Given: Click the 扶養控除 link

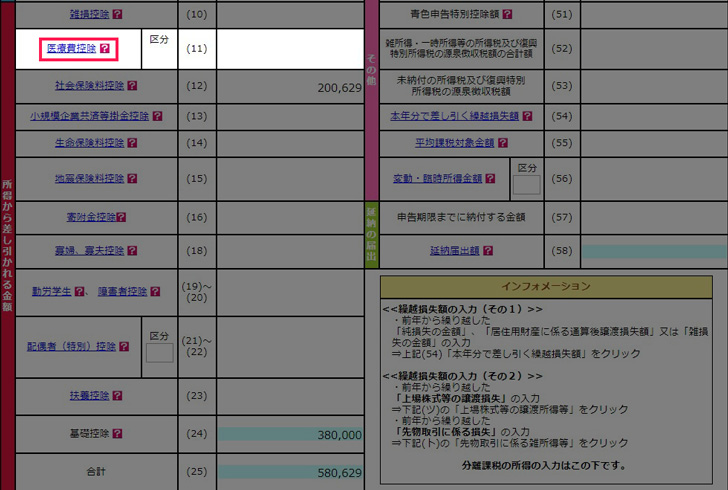Looking at the screenshot, I should point(90,395).
